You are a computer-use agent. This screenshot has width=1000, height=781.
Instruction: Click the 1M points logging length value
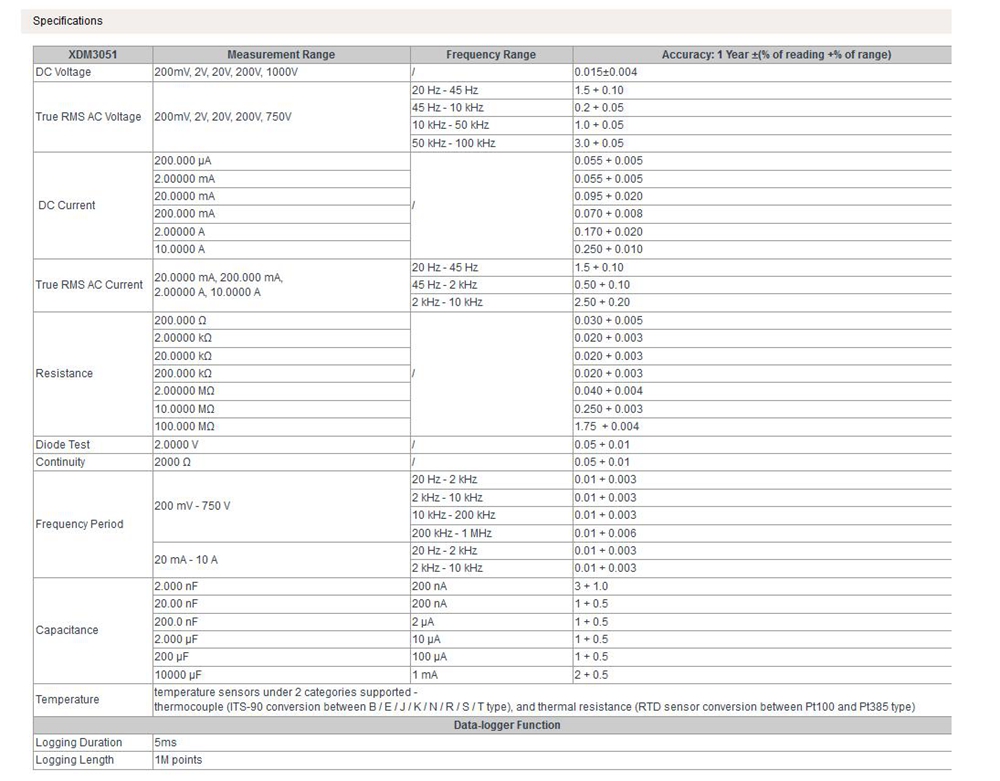pos(178,760)
